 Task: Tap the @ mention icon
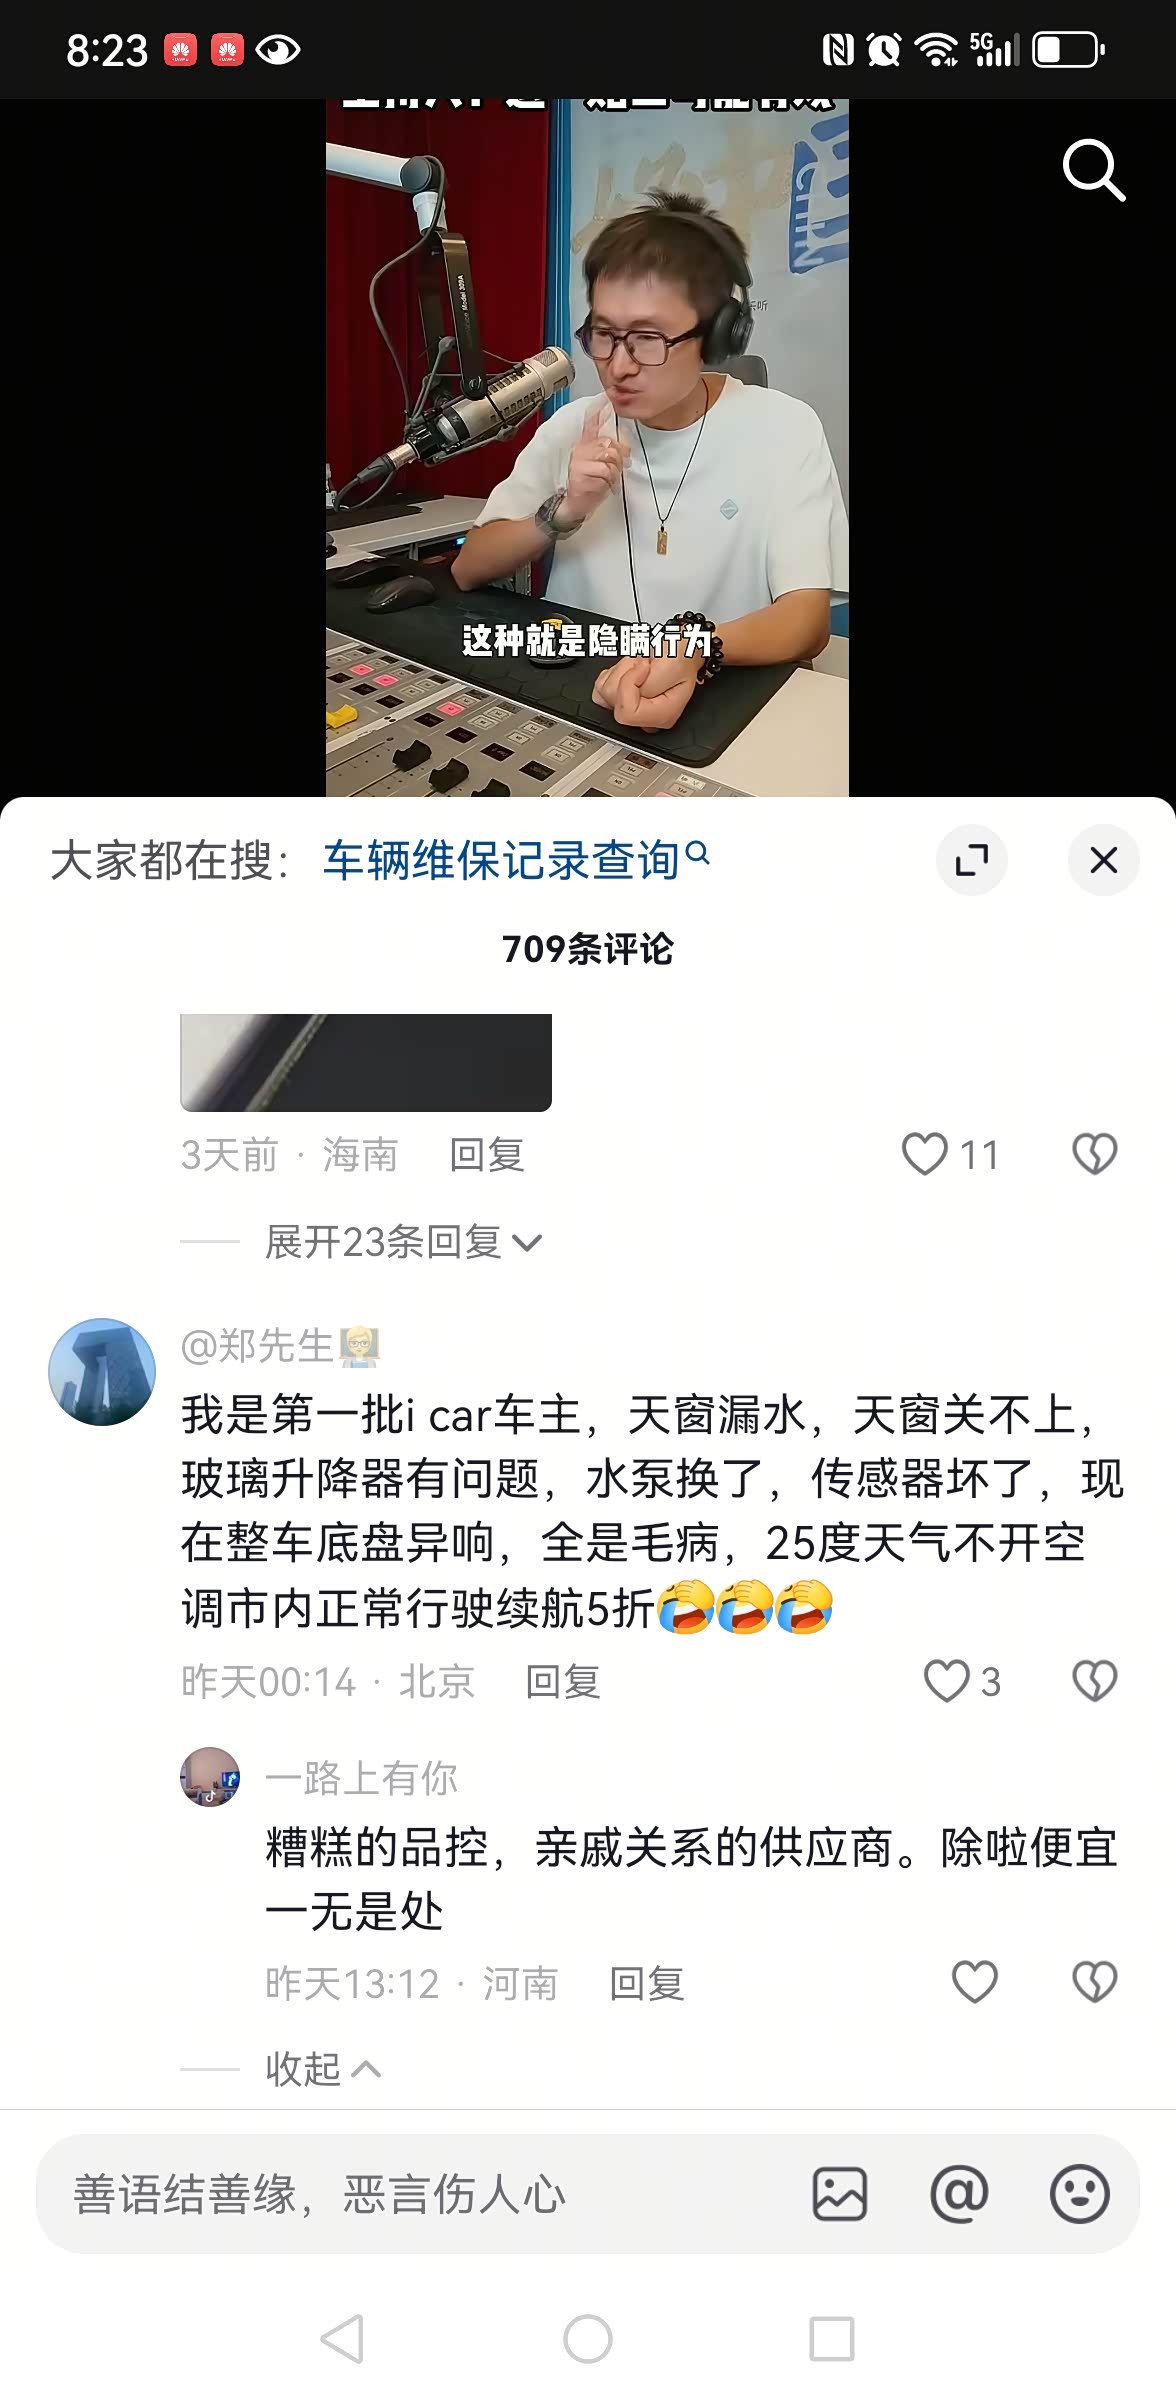click(x=959, y=2194)
